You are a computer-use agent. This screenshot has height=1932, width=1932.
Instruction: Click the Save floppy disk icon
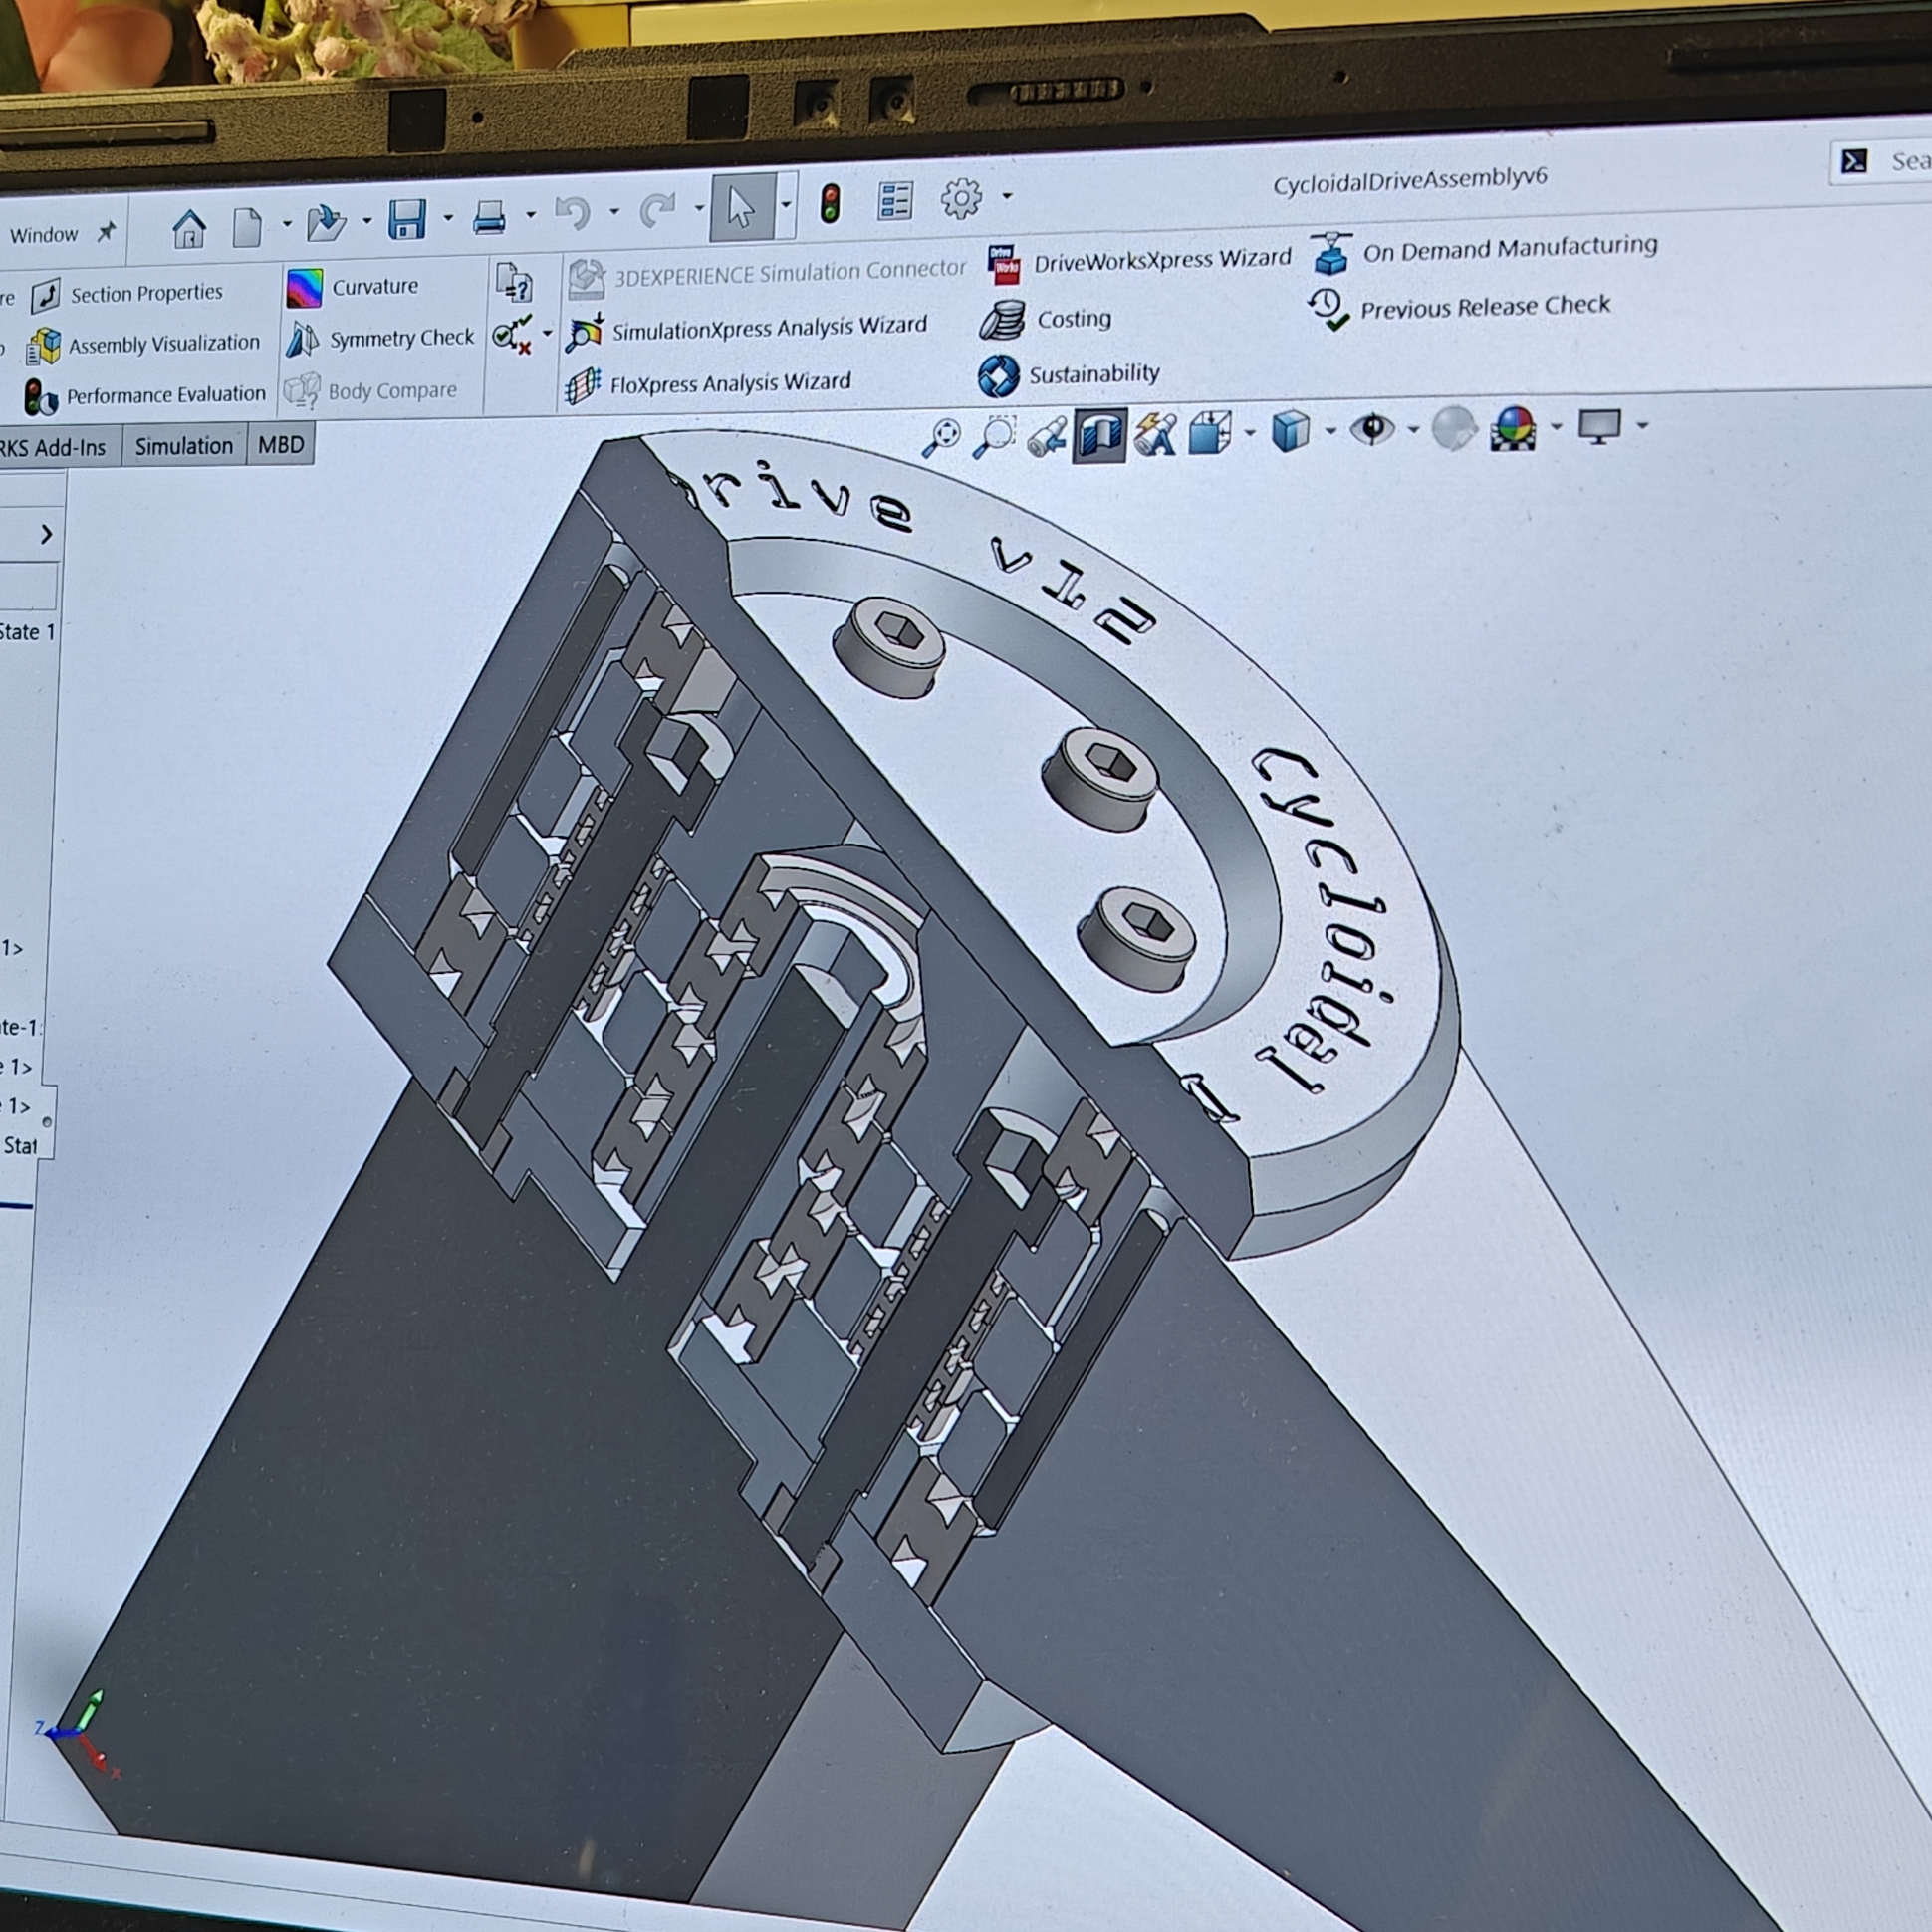(407, 219)
